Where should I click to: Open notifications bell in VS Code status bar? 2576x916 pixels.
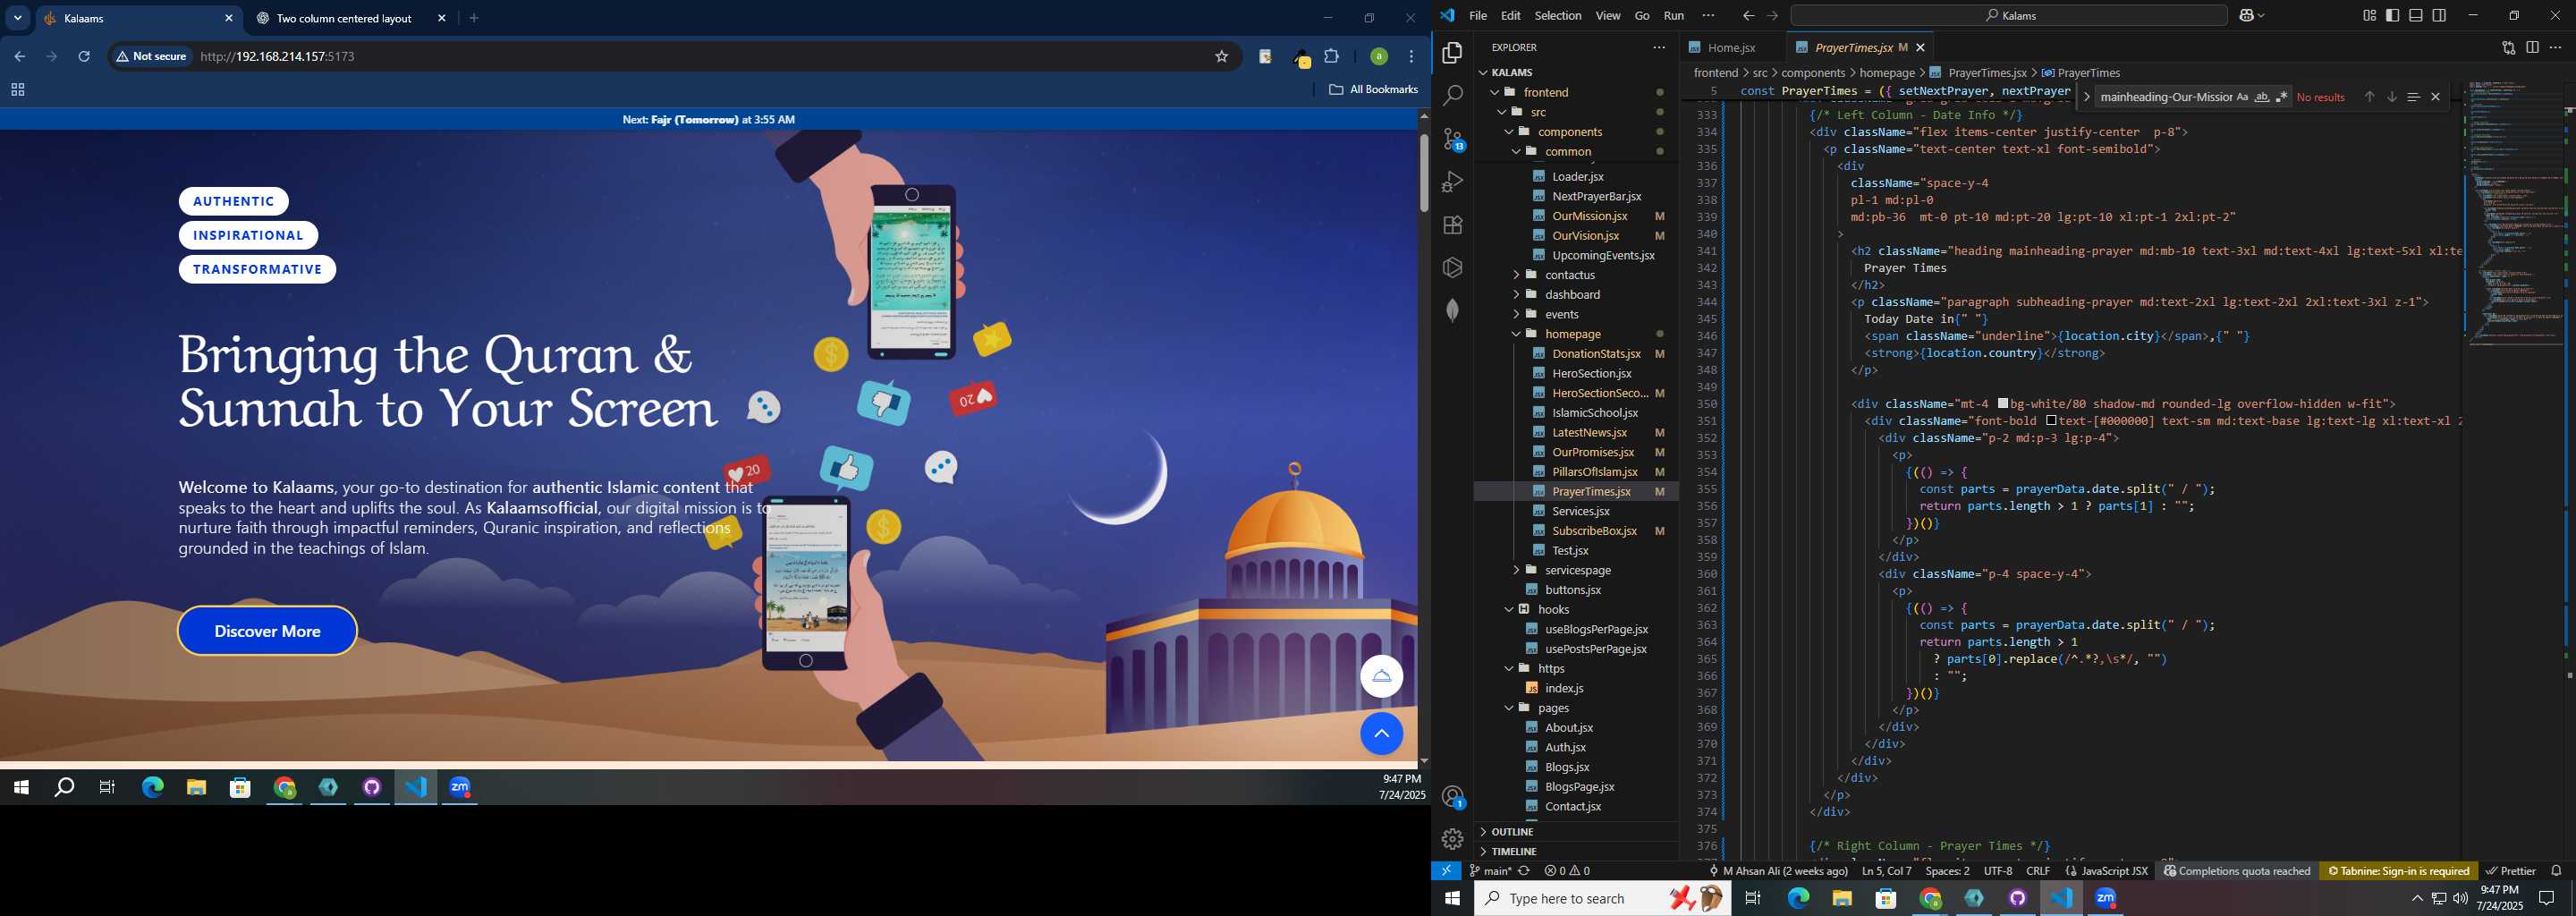pos(2556,871)
